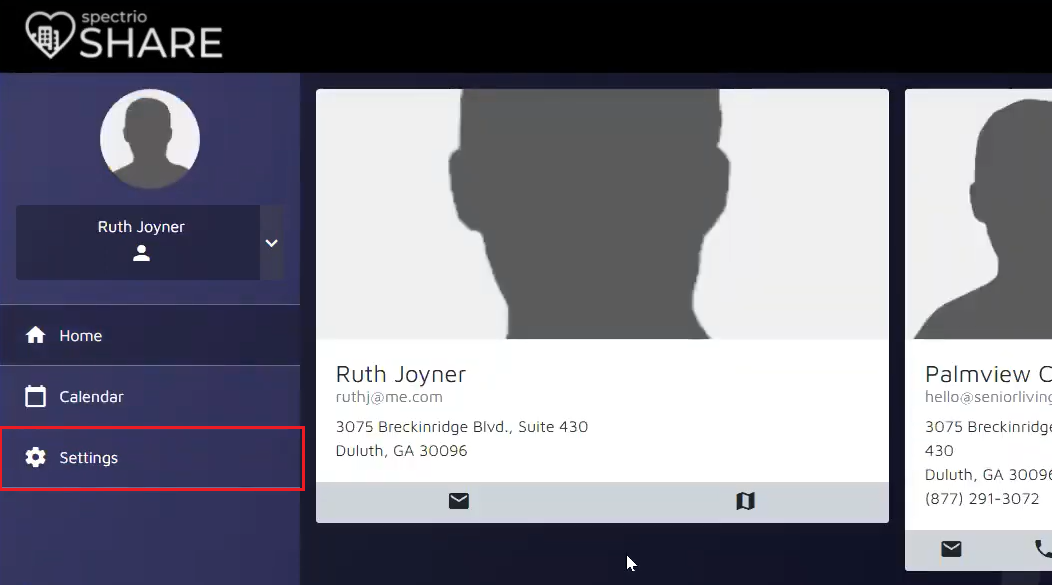Click phone icon on Palmview card

tap(1042, 548)
